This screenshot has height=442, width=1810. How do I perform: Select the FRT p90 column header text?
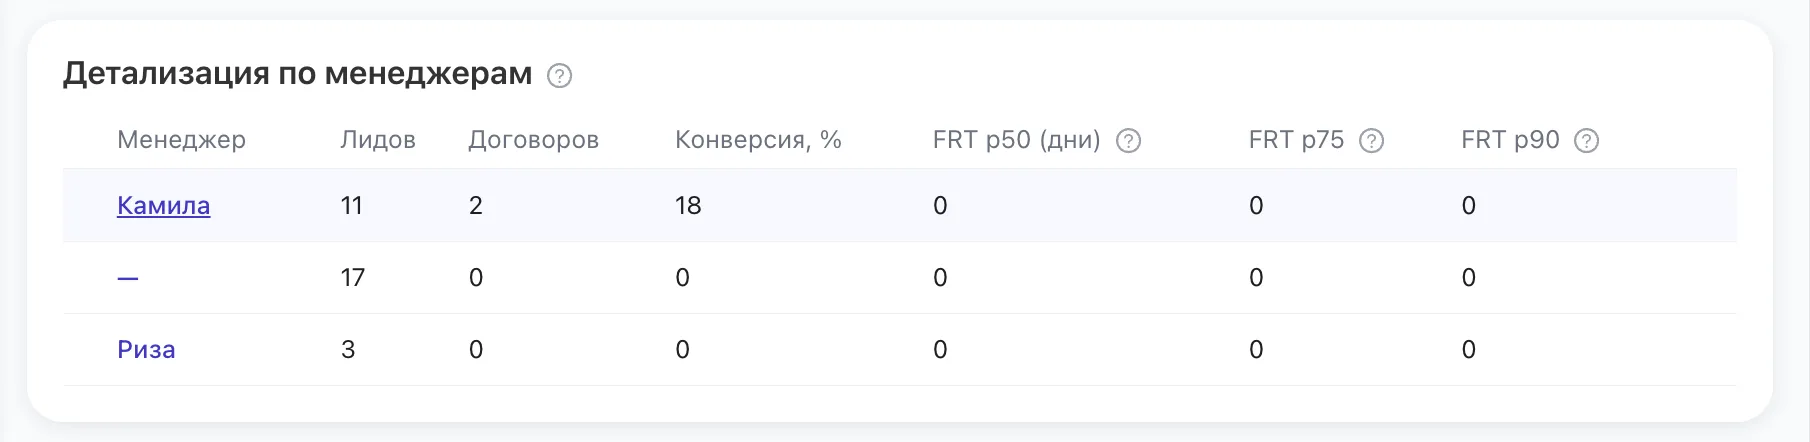1510,140
